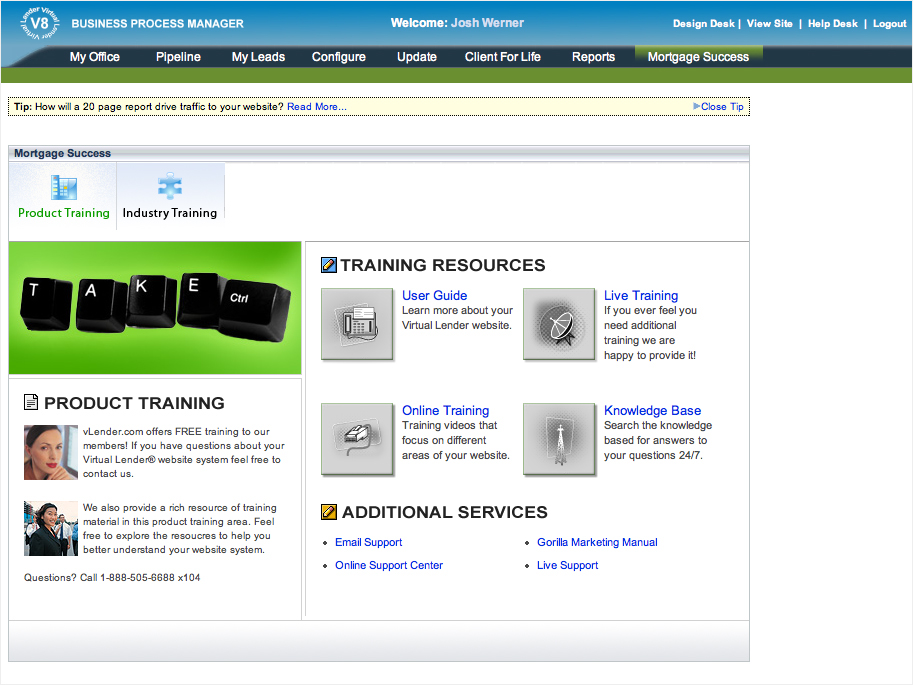Open the My Office menu

(95, 57)
